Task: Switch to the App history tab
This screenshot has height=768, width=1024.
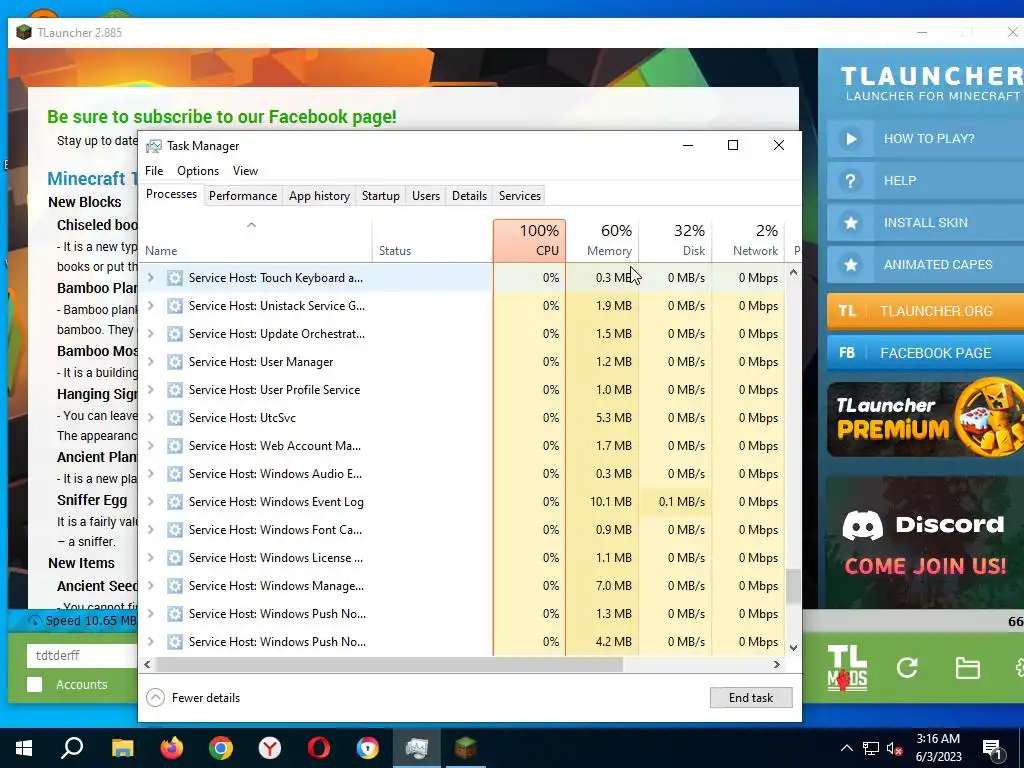Action: click(x=319, y=196)
